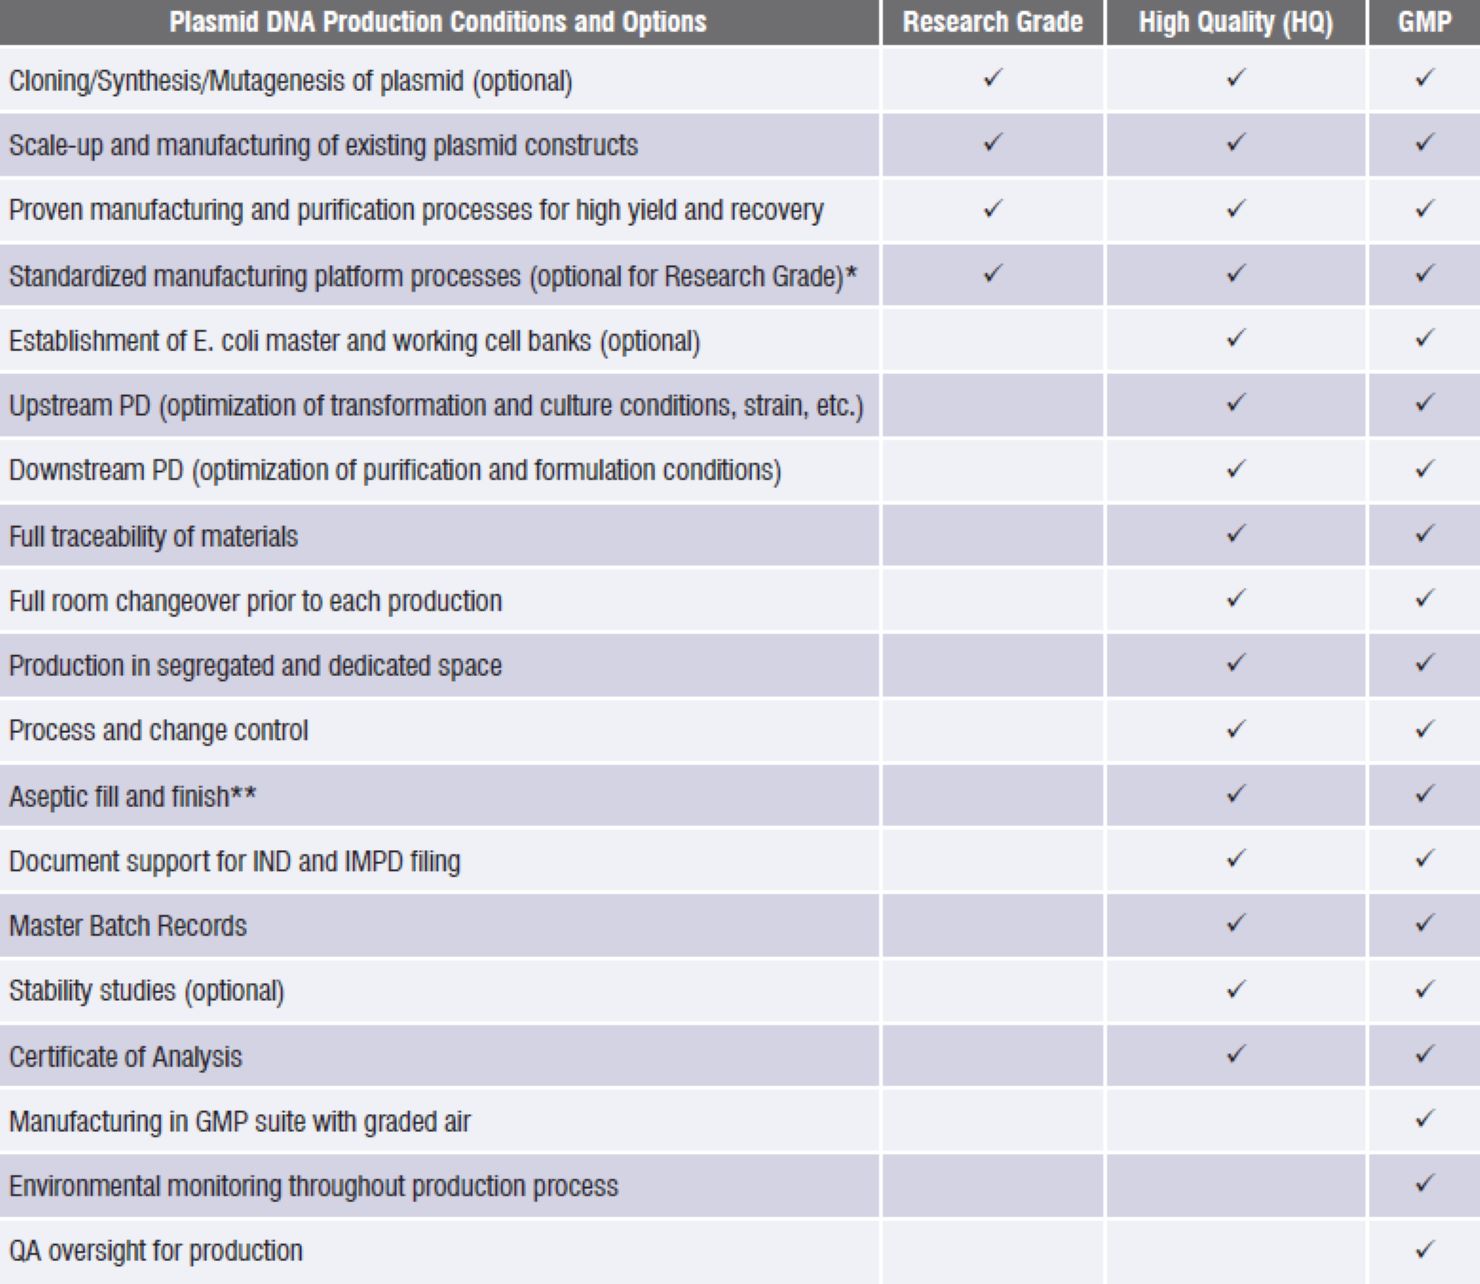Click High Quality checkmark for Upstream PD row
The image size is (1480, 1284).
pos(1236,404)
